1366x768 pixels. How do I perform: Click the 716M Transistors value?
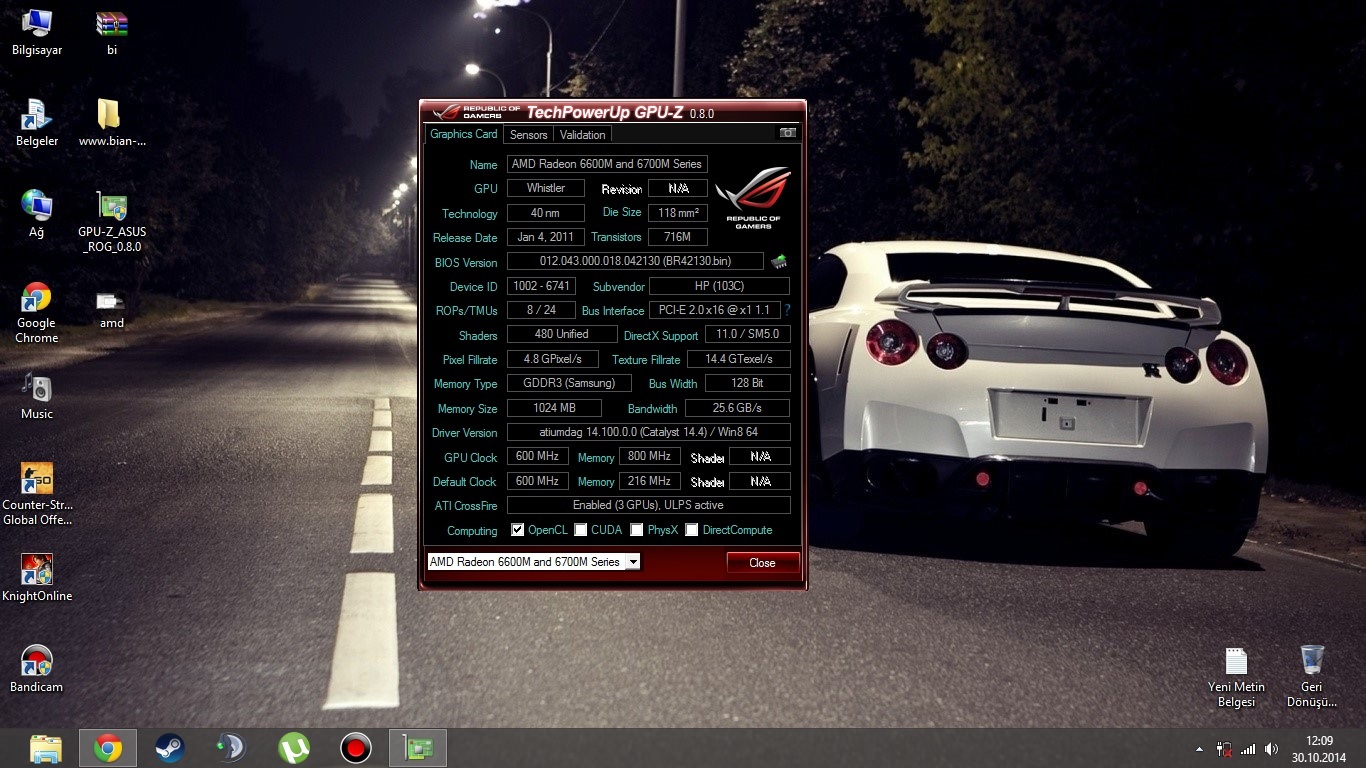click(x=678, y=237)
